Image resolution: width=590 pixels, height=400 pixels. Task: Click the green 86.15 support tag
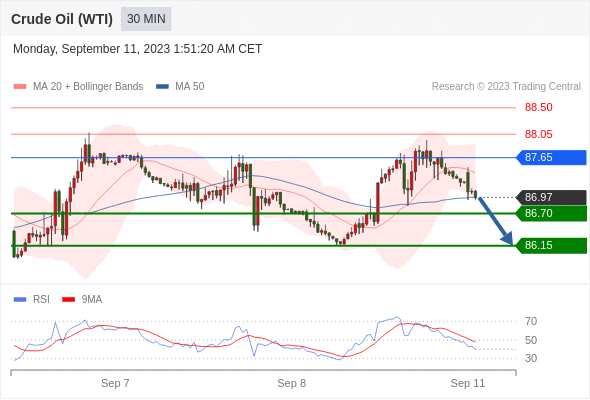point(551,245)
